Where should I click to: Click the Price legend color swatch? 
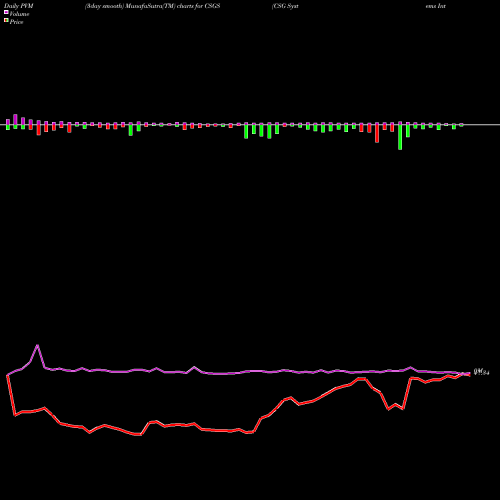(x=6, y=21)
